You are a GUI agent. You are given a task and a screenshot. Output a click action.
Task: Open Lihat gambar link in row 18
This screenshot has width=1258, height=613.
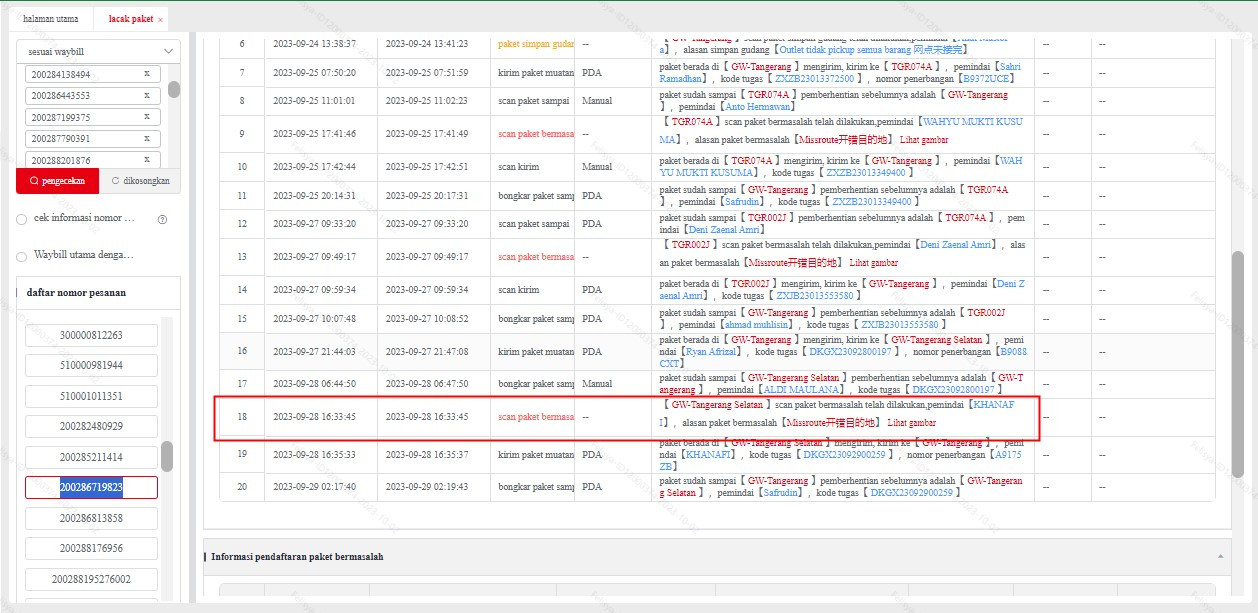click(912, 423)
